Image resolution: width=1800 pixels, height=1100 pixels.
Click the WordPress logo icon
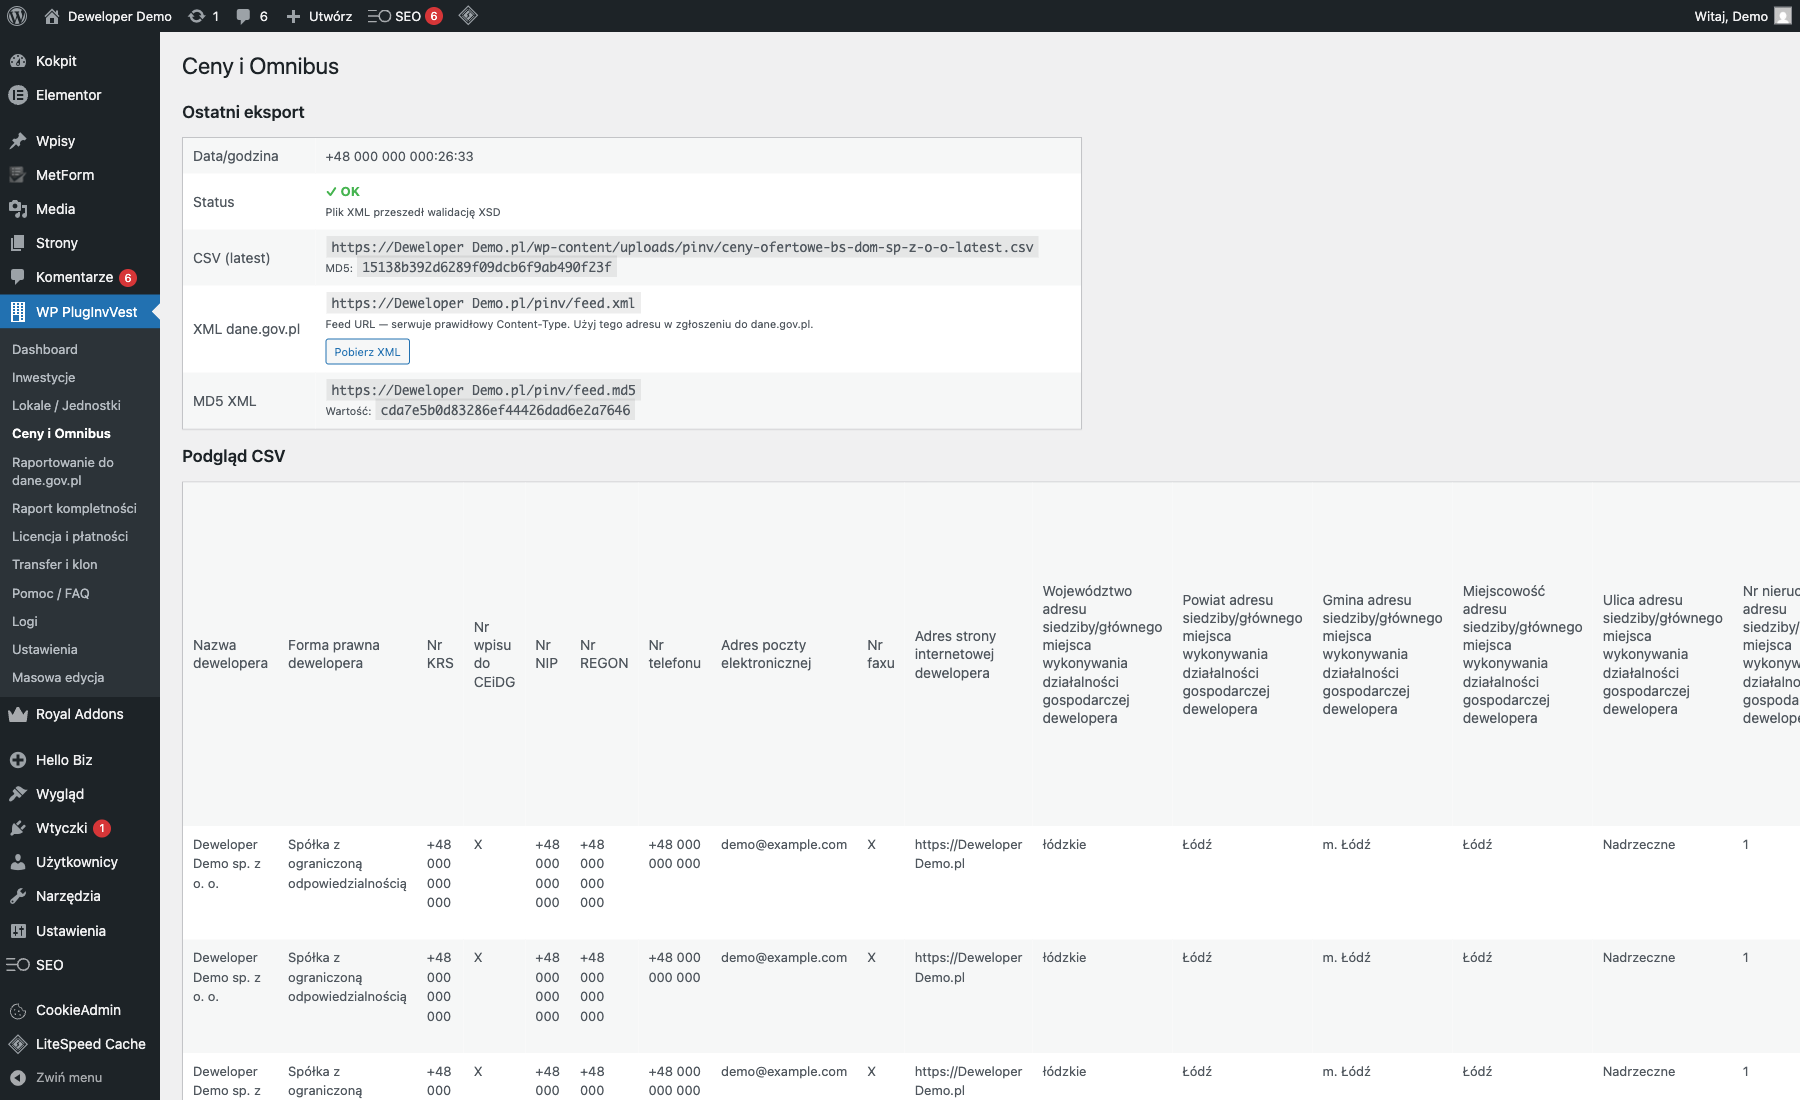coord(17,16)
